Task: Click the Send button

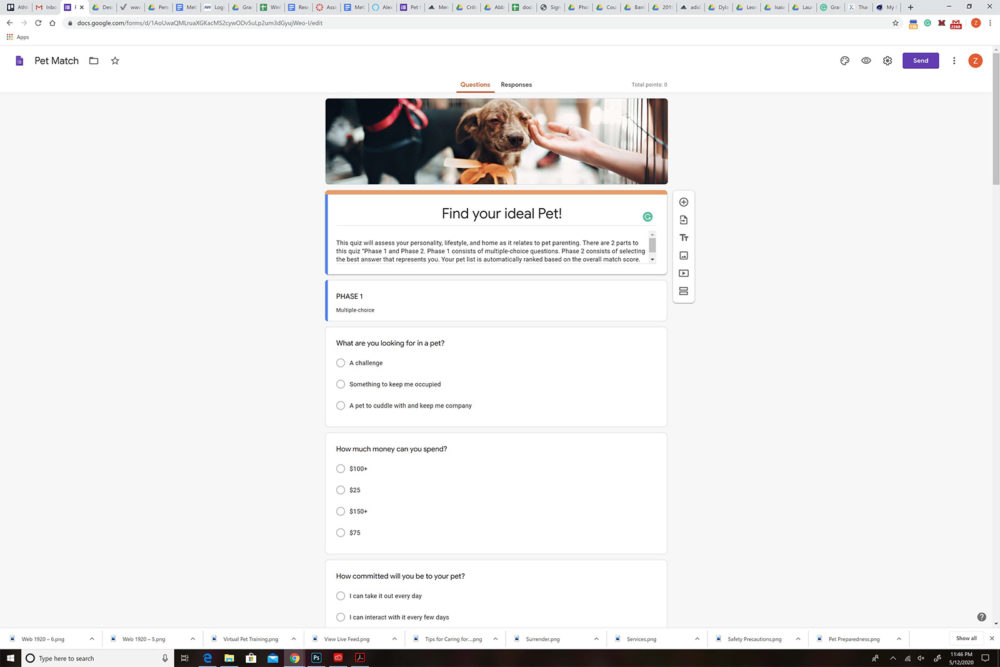Action: (920, 61)
